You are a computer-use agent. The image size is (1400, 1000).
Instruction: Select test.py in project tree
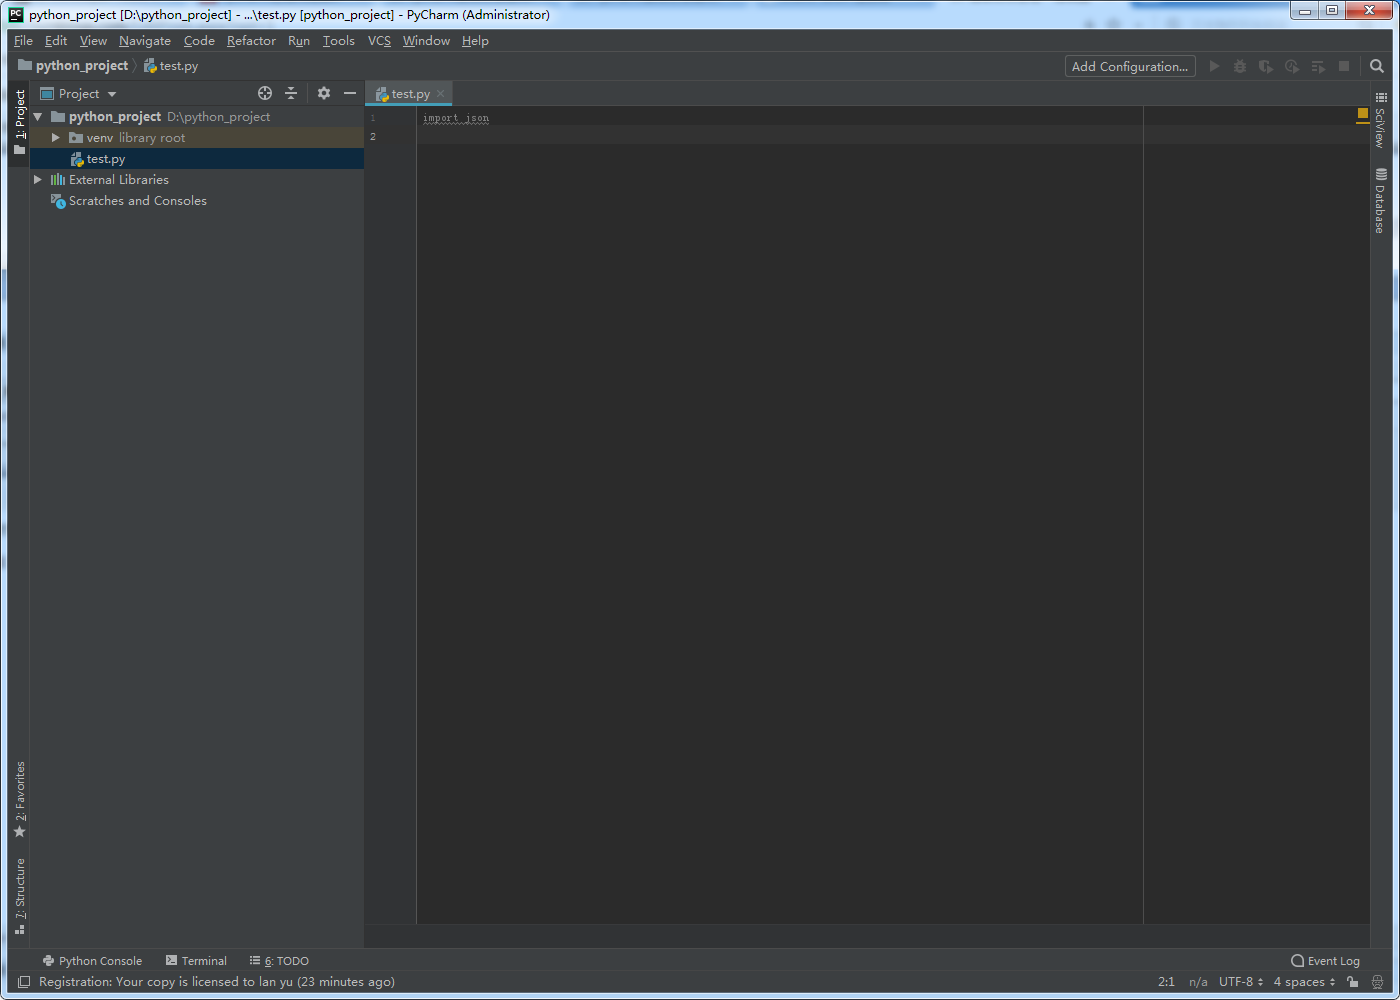[197, 159]
